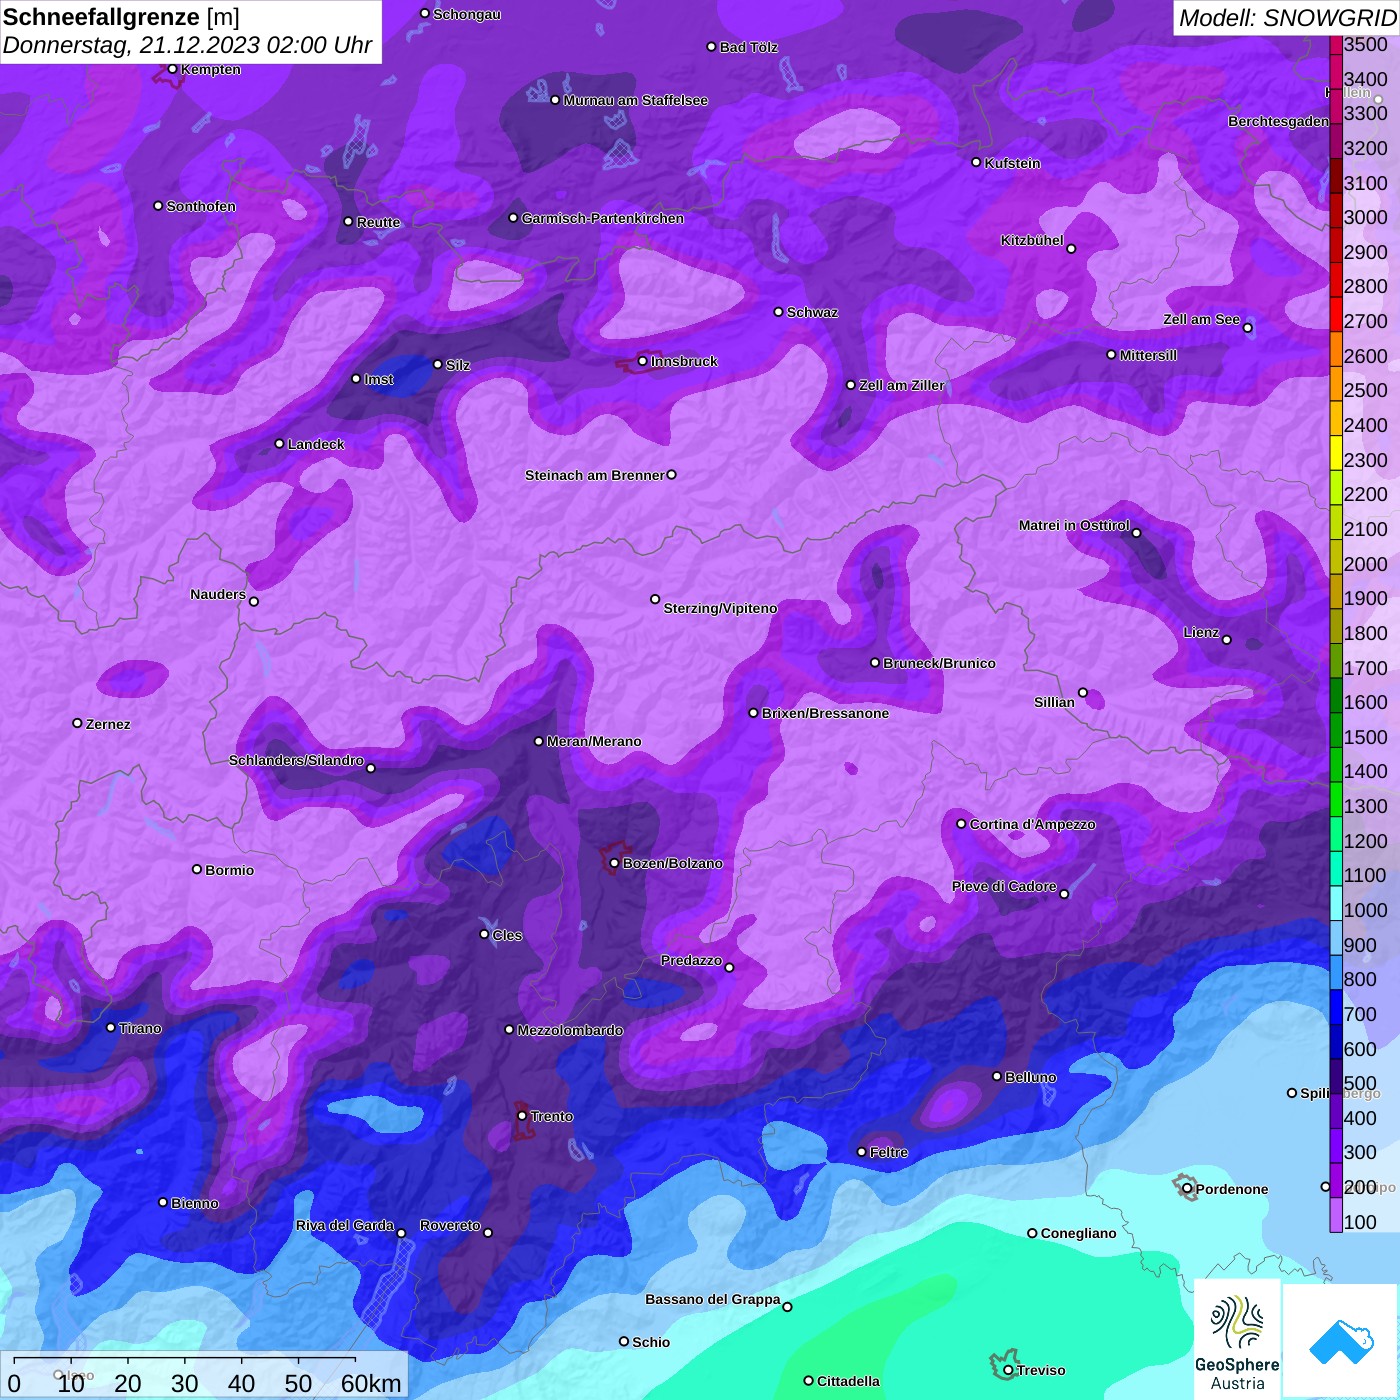Select the Bozen/Bolzano city marker
The image size is (1400, 1400).
(x=615, y=863)
